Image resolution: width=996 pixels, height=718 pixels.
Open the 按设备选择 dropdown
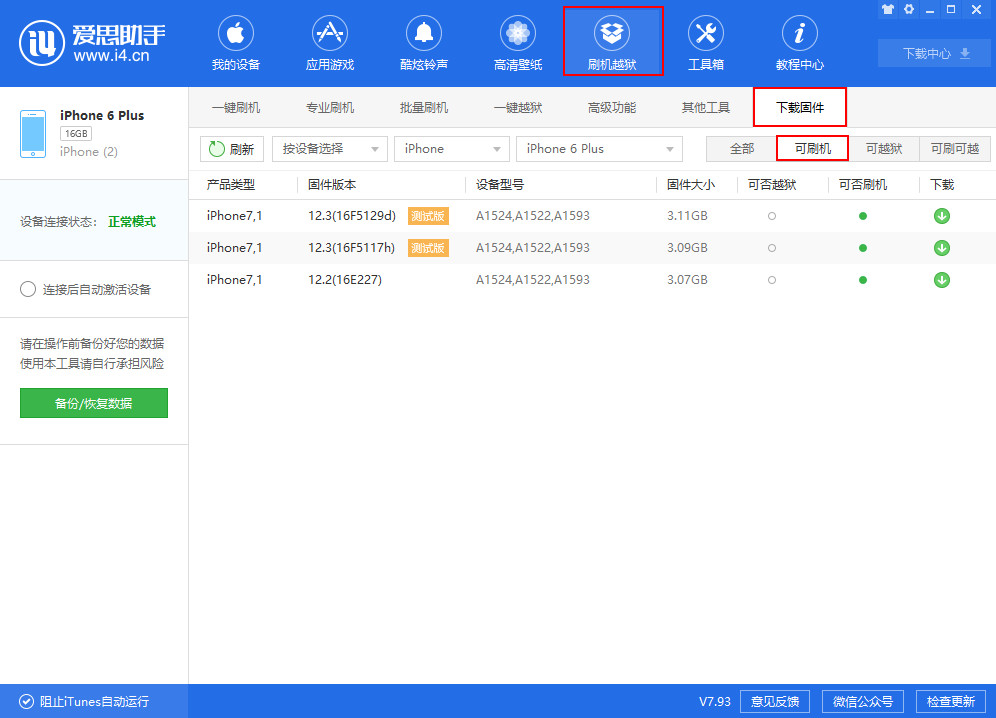330,148
